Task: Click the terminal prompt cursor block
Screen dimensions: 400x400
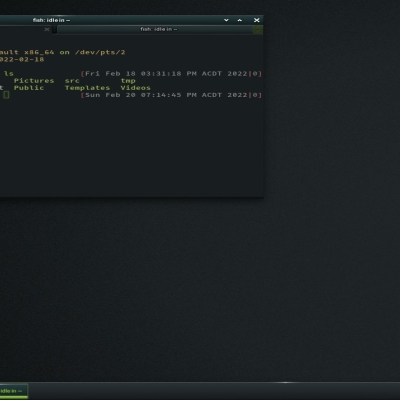Action: (6, 95)
